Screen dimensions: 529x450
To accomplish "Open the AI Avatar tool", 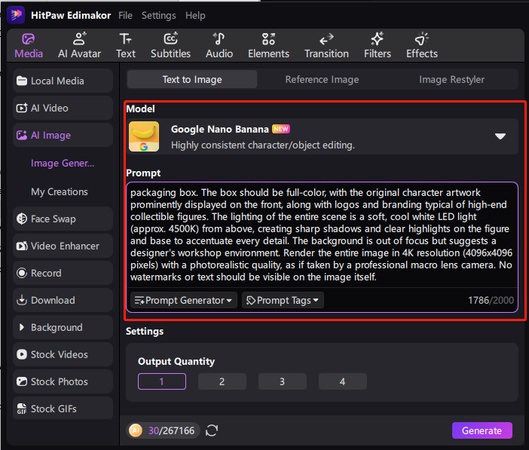I will pos(79,46).
